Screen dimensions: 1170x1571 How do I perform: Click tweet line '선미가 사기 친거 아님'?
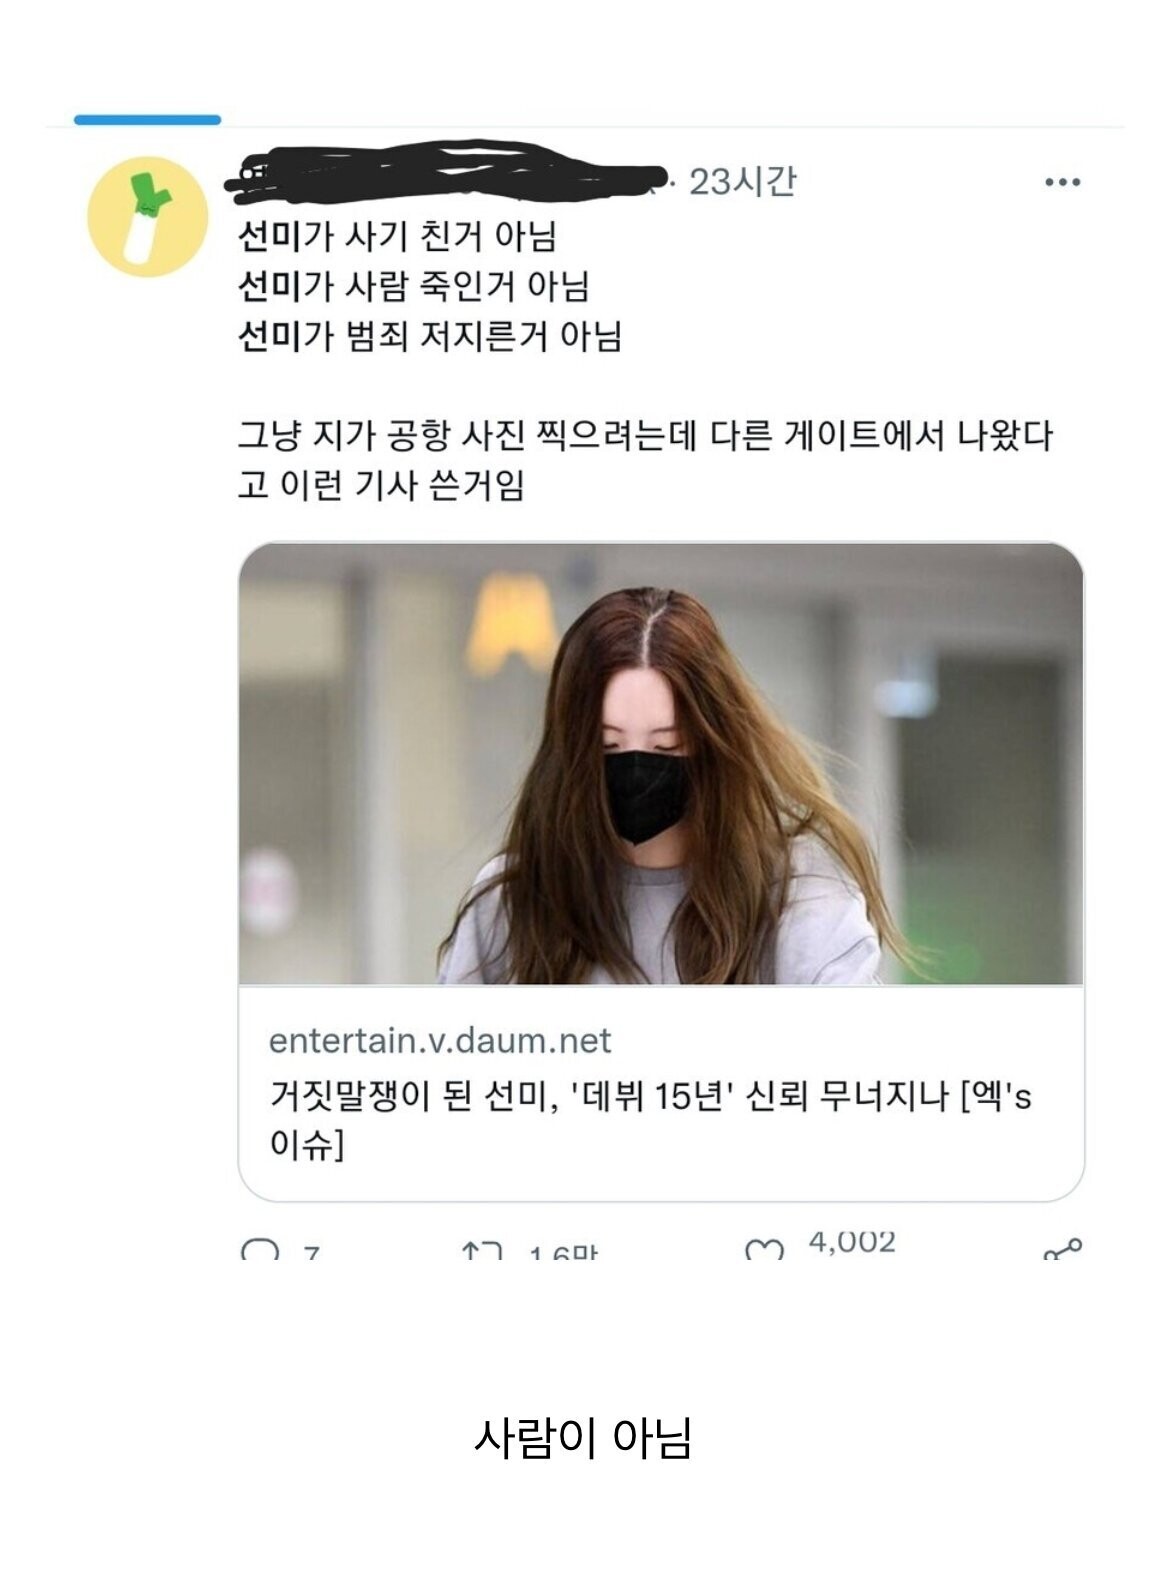point(397,236)
